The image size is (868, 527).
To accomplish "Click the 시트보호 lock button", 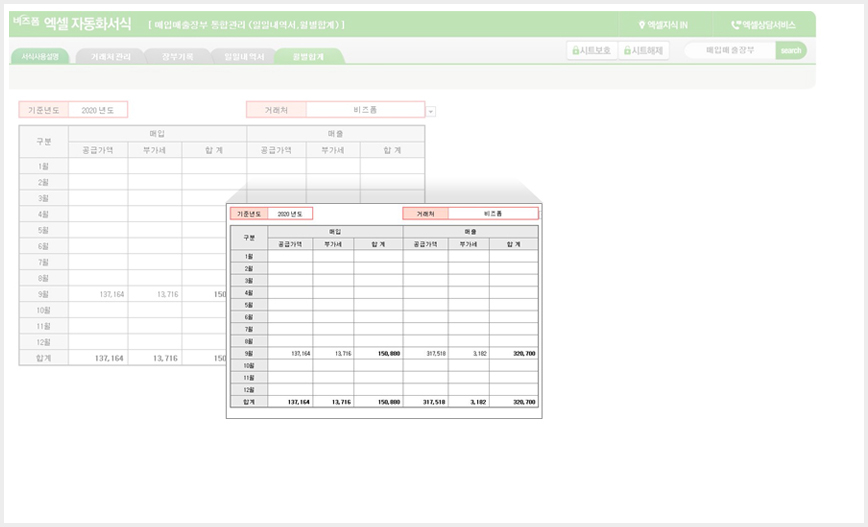I will pyautogui.click(x=592, y=50).
